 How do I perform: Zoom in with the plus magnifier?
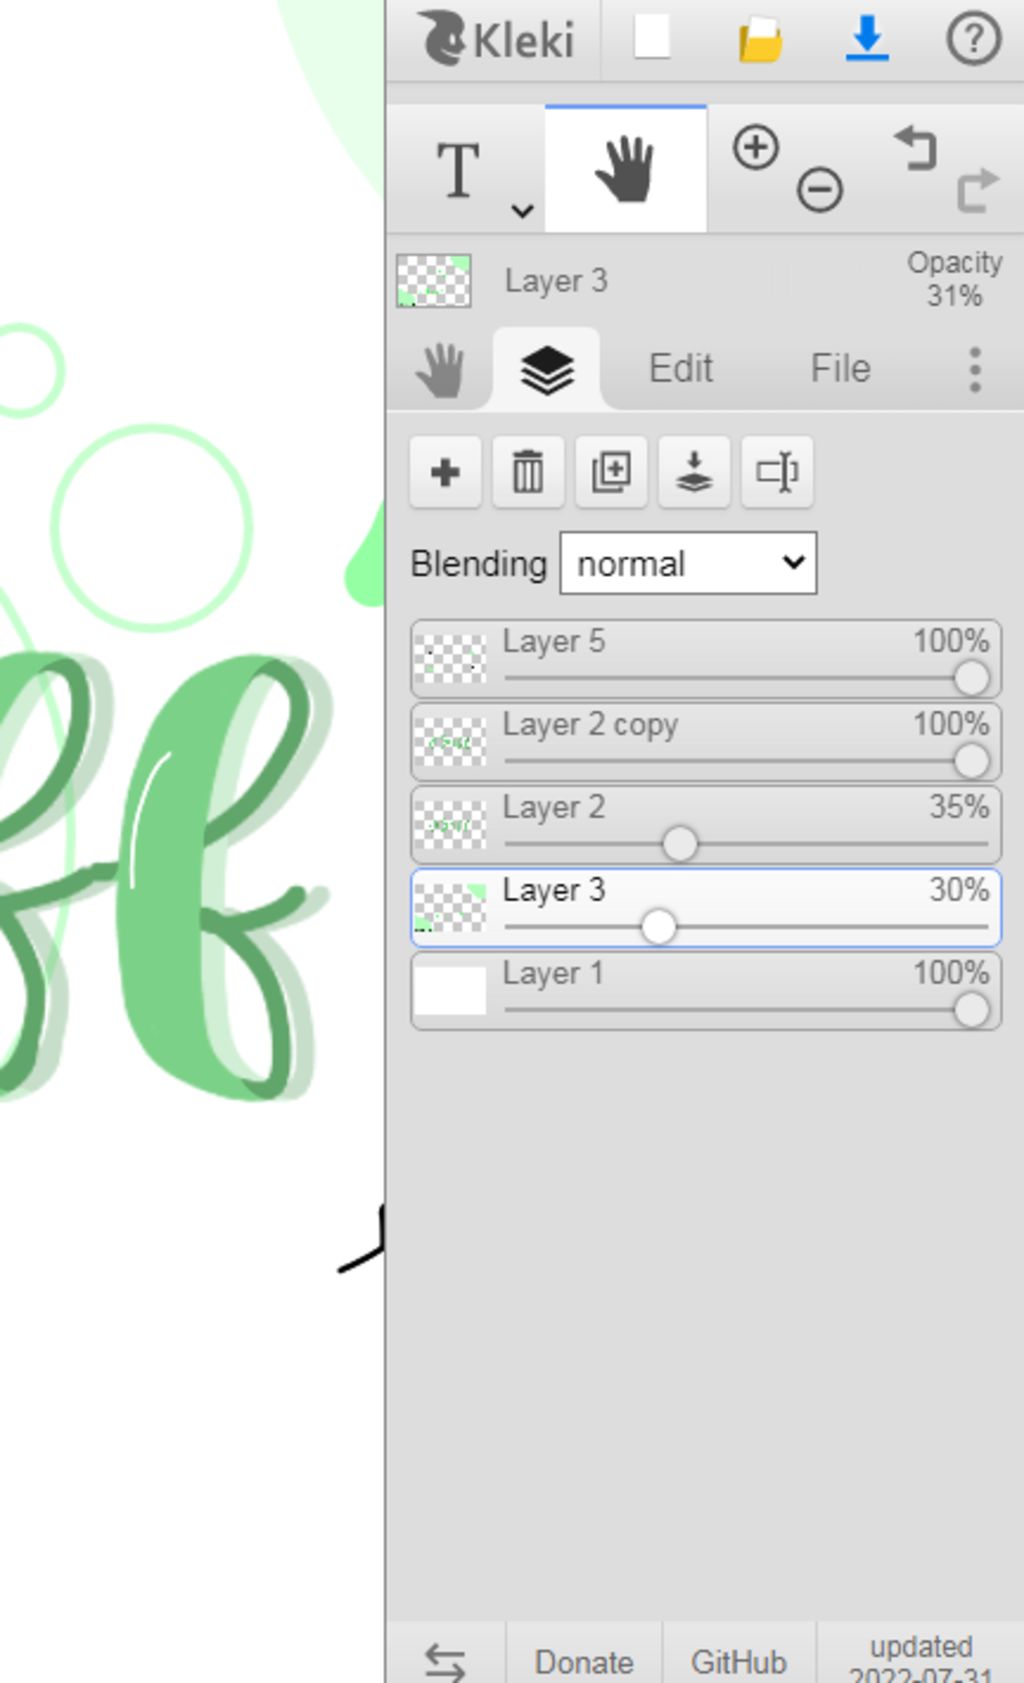756,147
